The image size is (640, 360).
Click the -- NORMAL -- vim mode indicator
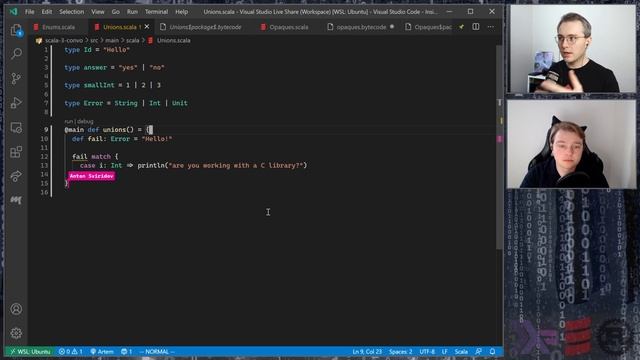[x=157, y=351]
